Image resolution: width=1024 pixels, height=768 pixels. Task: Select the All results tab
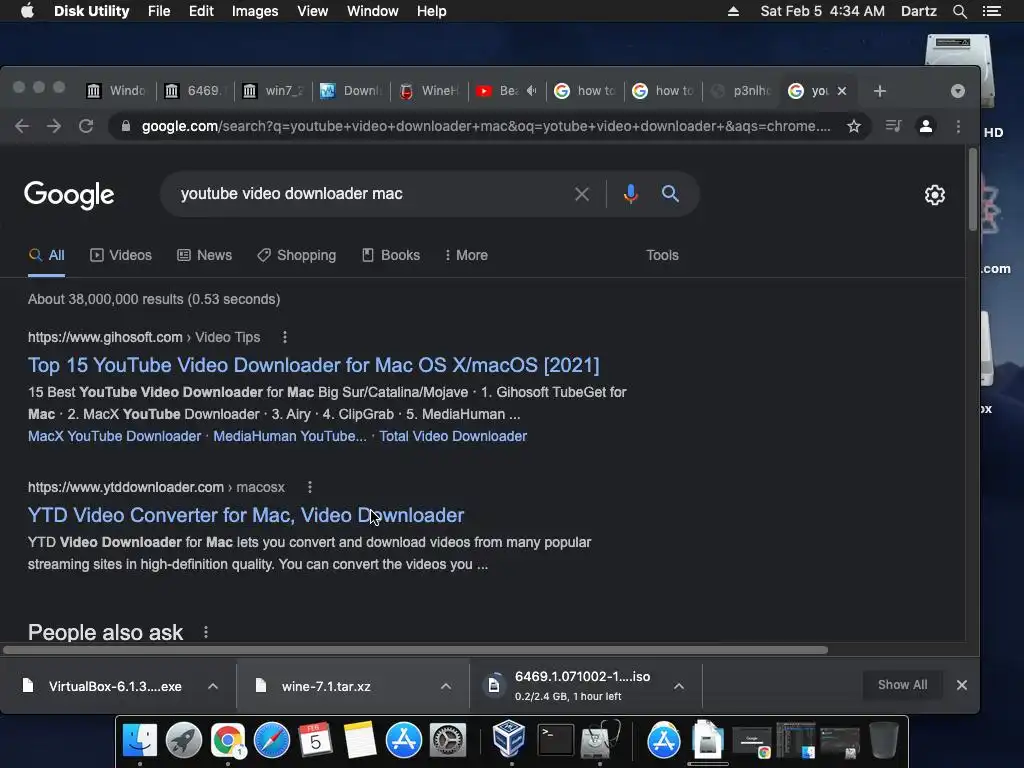click(46, 255)
